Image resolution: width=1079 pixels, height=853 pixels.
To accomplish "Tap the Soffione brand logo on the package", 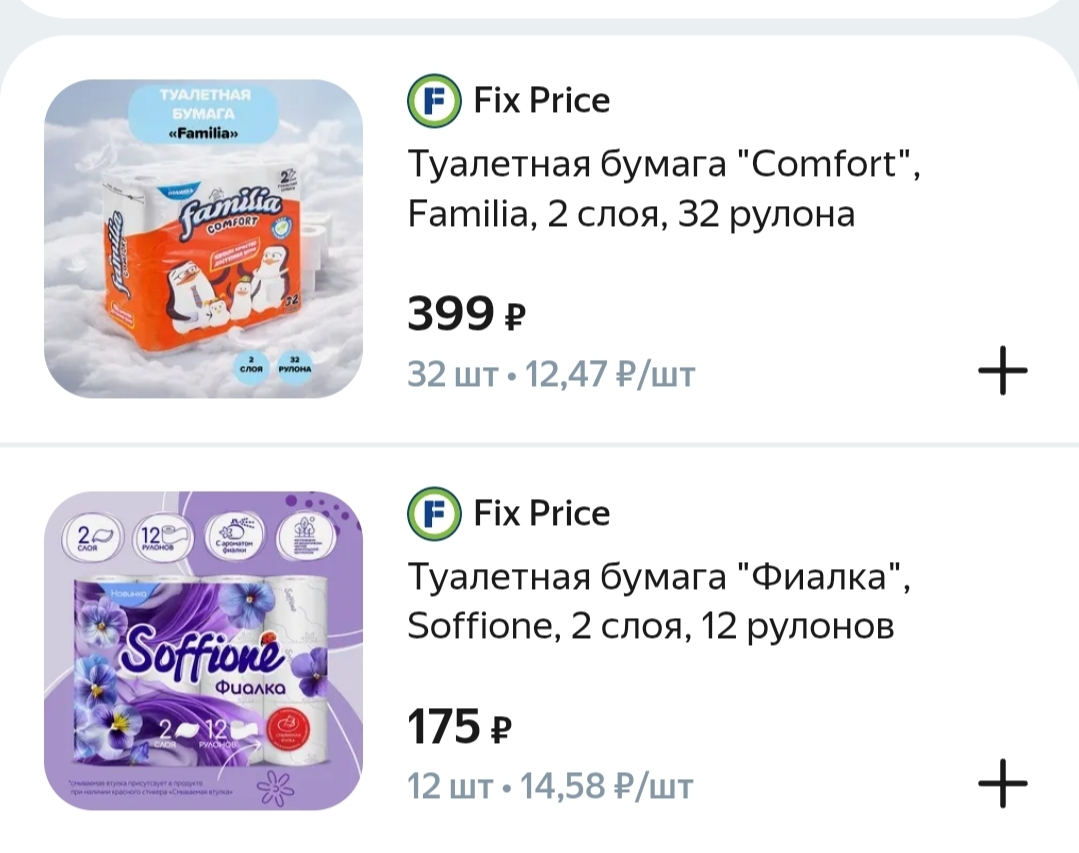I will point(202,651).
